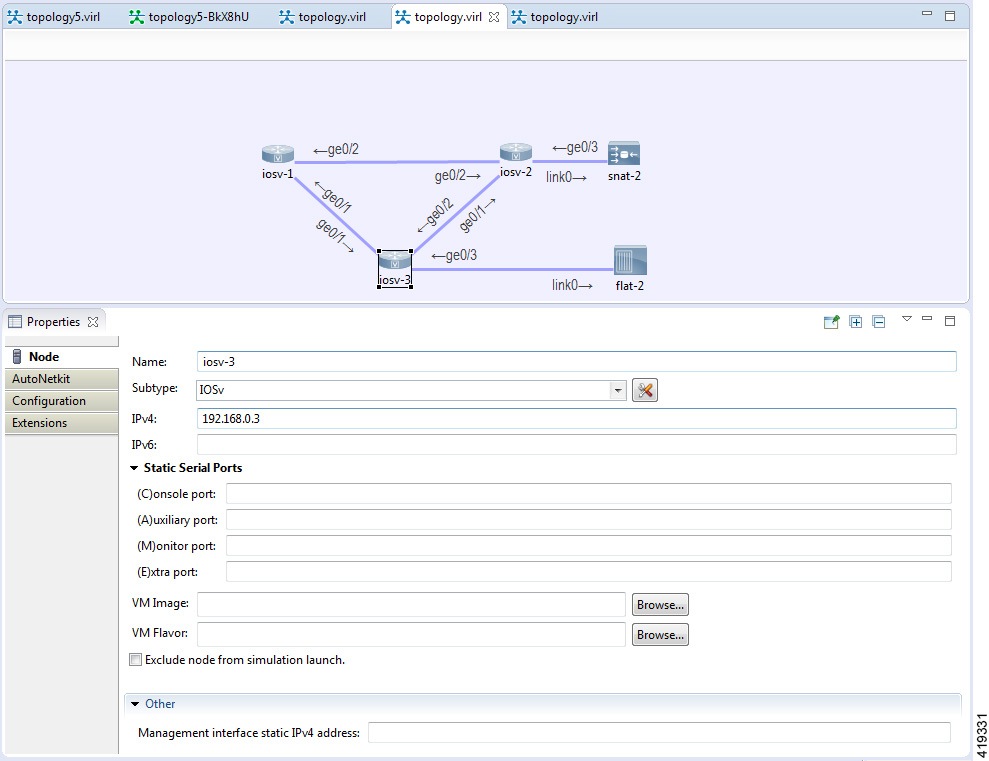Click the snat-2 node icon

[623, 155]
